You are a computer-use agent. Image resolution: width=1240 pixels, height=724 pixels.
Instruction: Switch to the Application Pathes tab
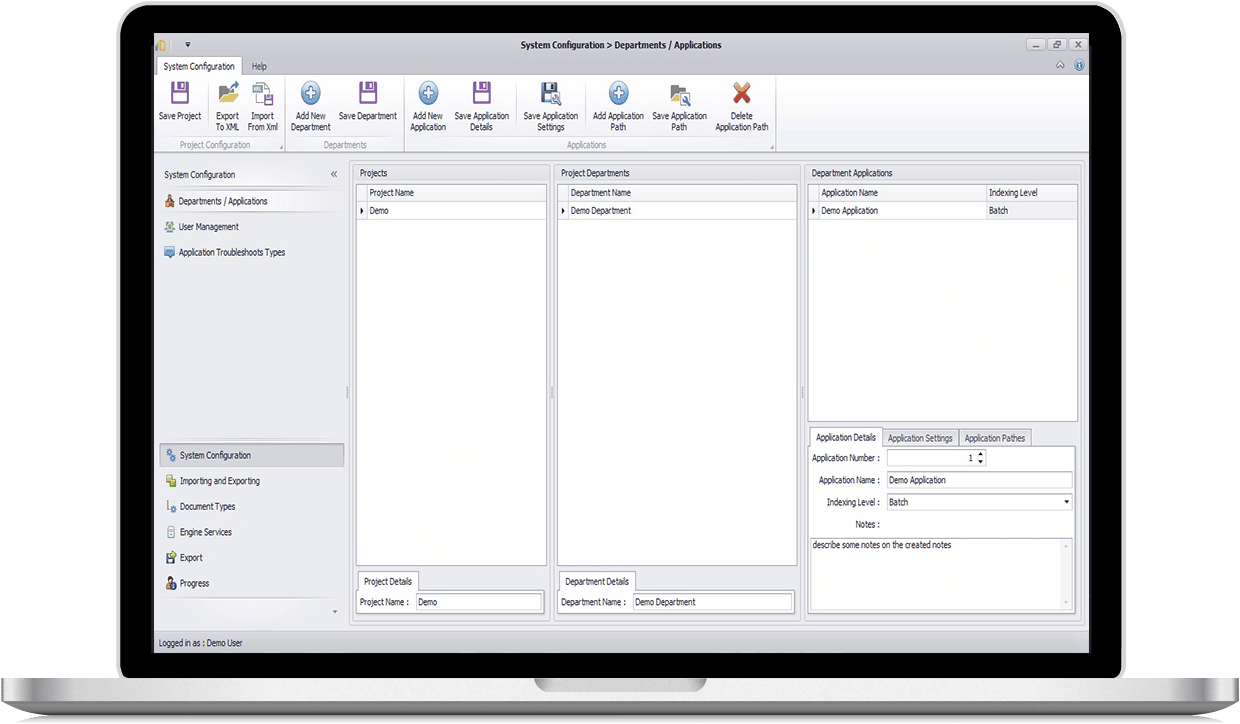[995, 438]
